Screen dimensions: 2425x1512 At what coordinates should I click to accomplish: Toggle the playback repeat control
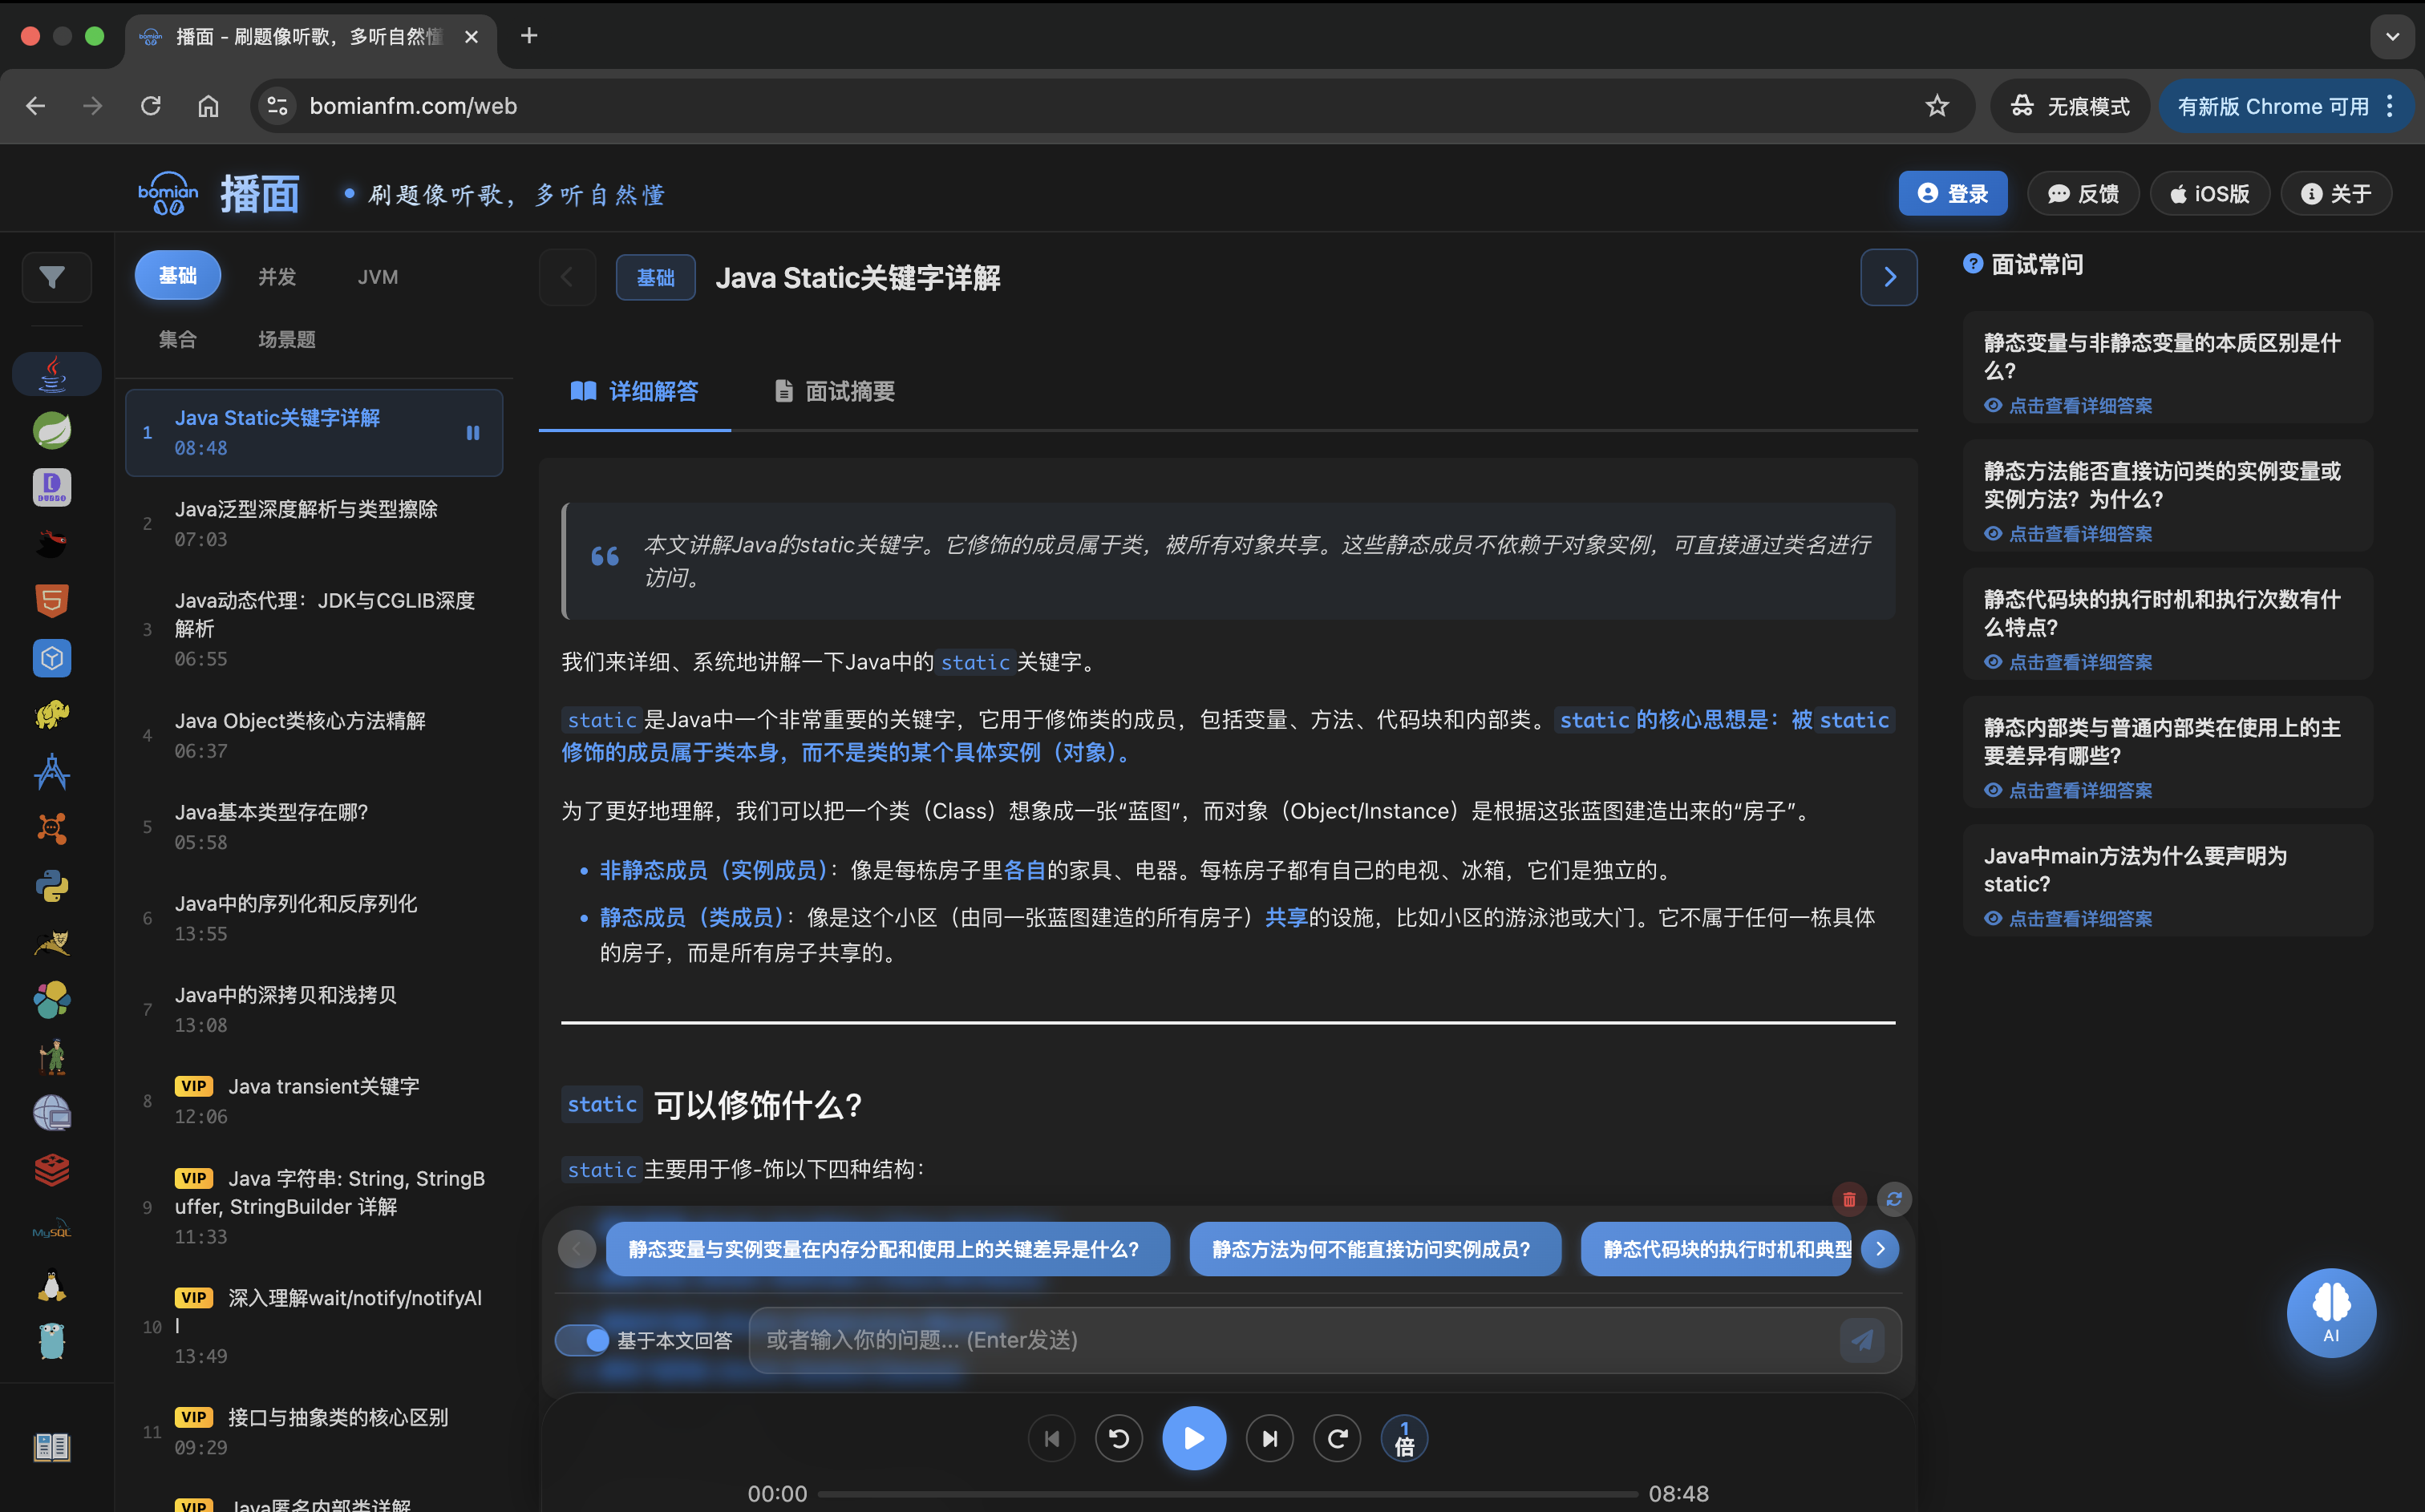(x=1337, y=1437)
